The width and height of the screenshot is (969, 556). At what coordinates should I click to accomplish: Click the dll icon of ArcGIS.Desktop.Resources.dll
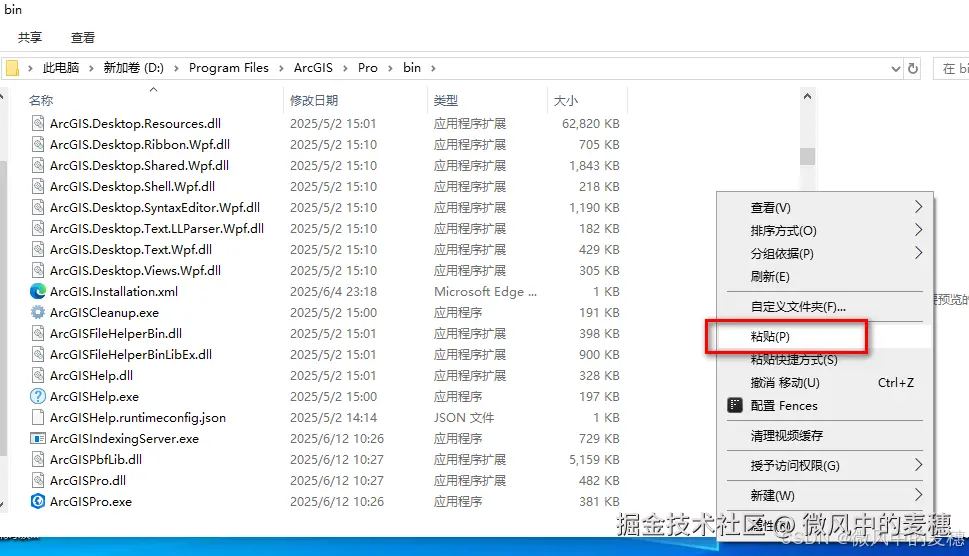pos(38,123)
